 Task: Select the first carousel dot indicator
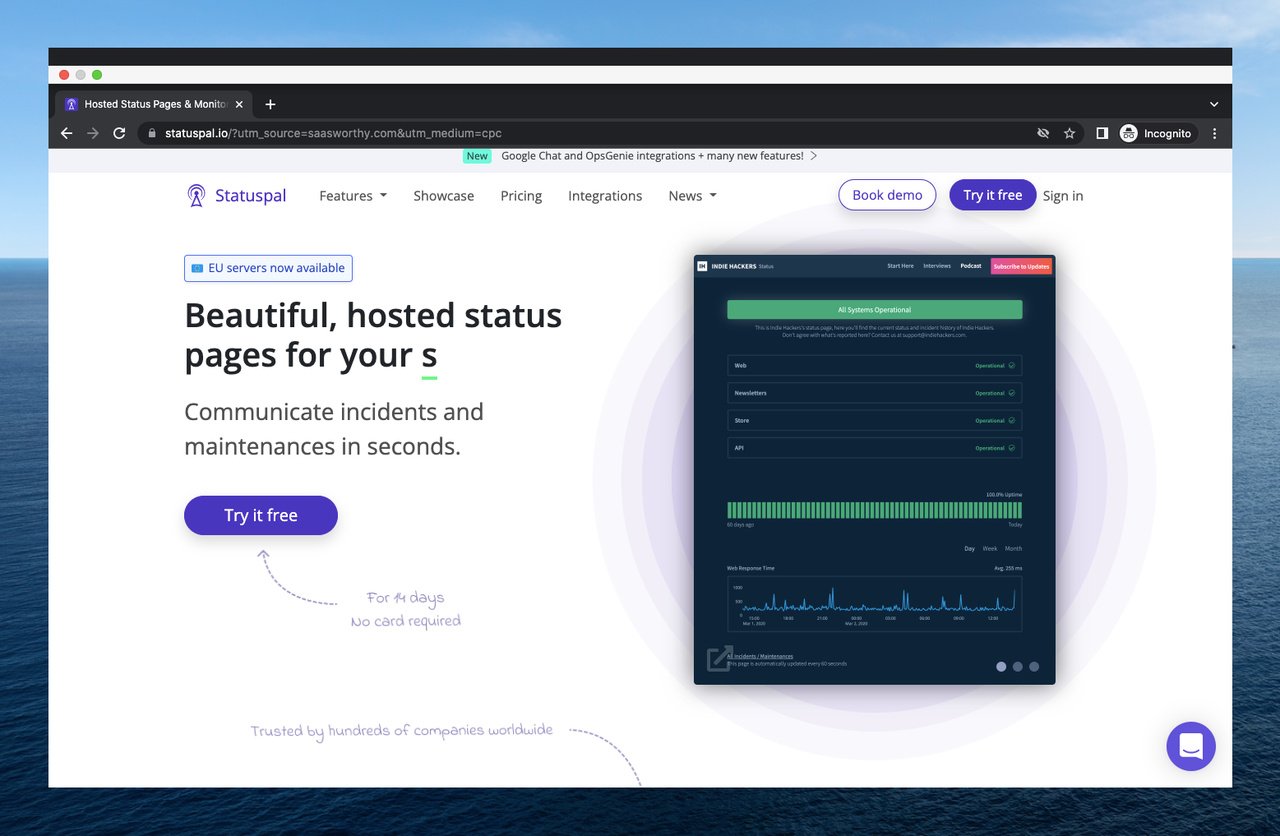1001,667
